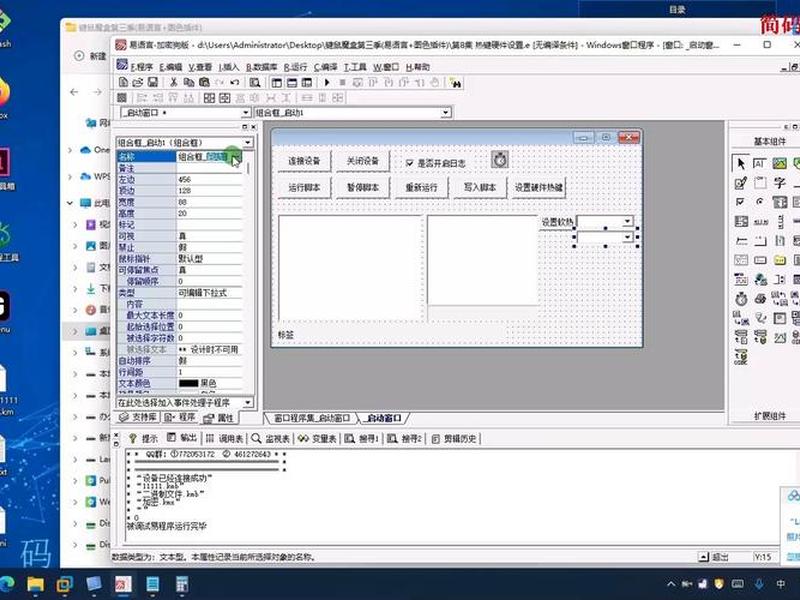Click the 关闭设备 button on the form
Screen dimensions: 800x600
tap(363, 161)
